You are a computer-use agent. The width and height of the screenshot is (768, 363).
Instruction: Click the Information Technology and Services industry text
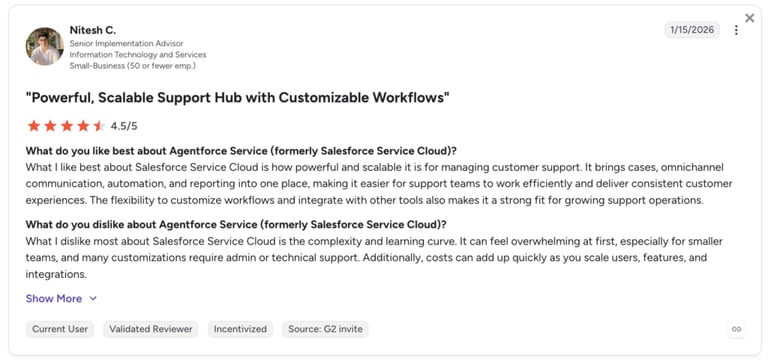tap(138, 55)
